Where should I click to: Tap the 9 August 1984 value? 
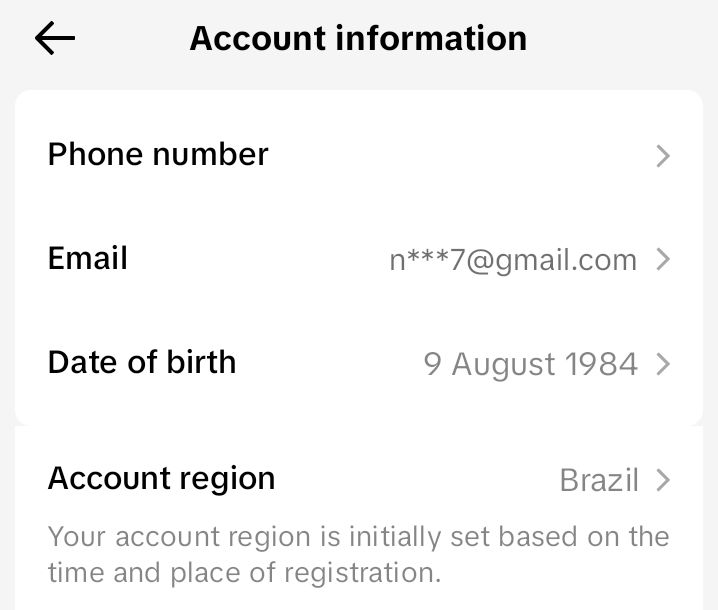[x=530, y=365]
